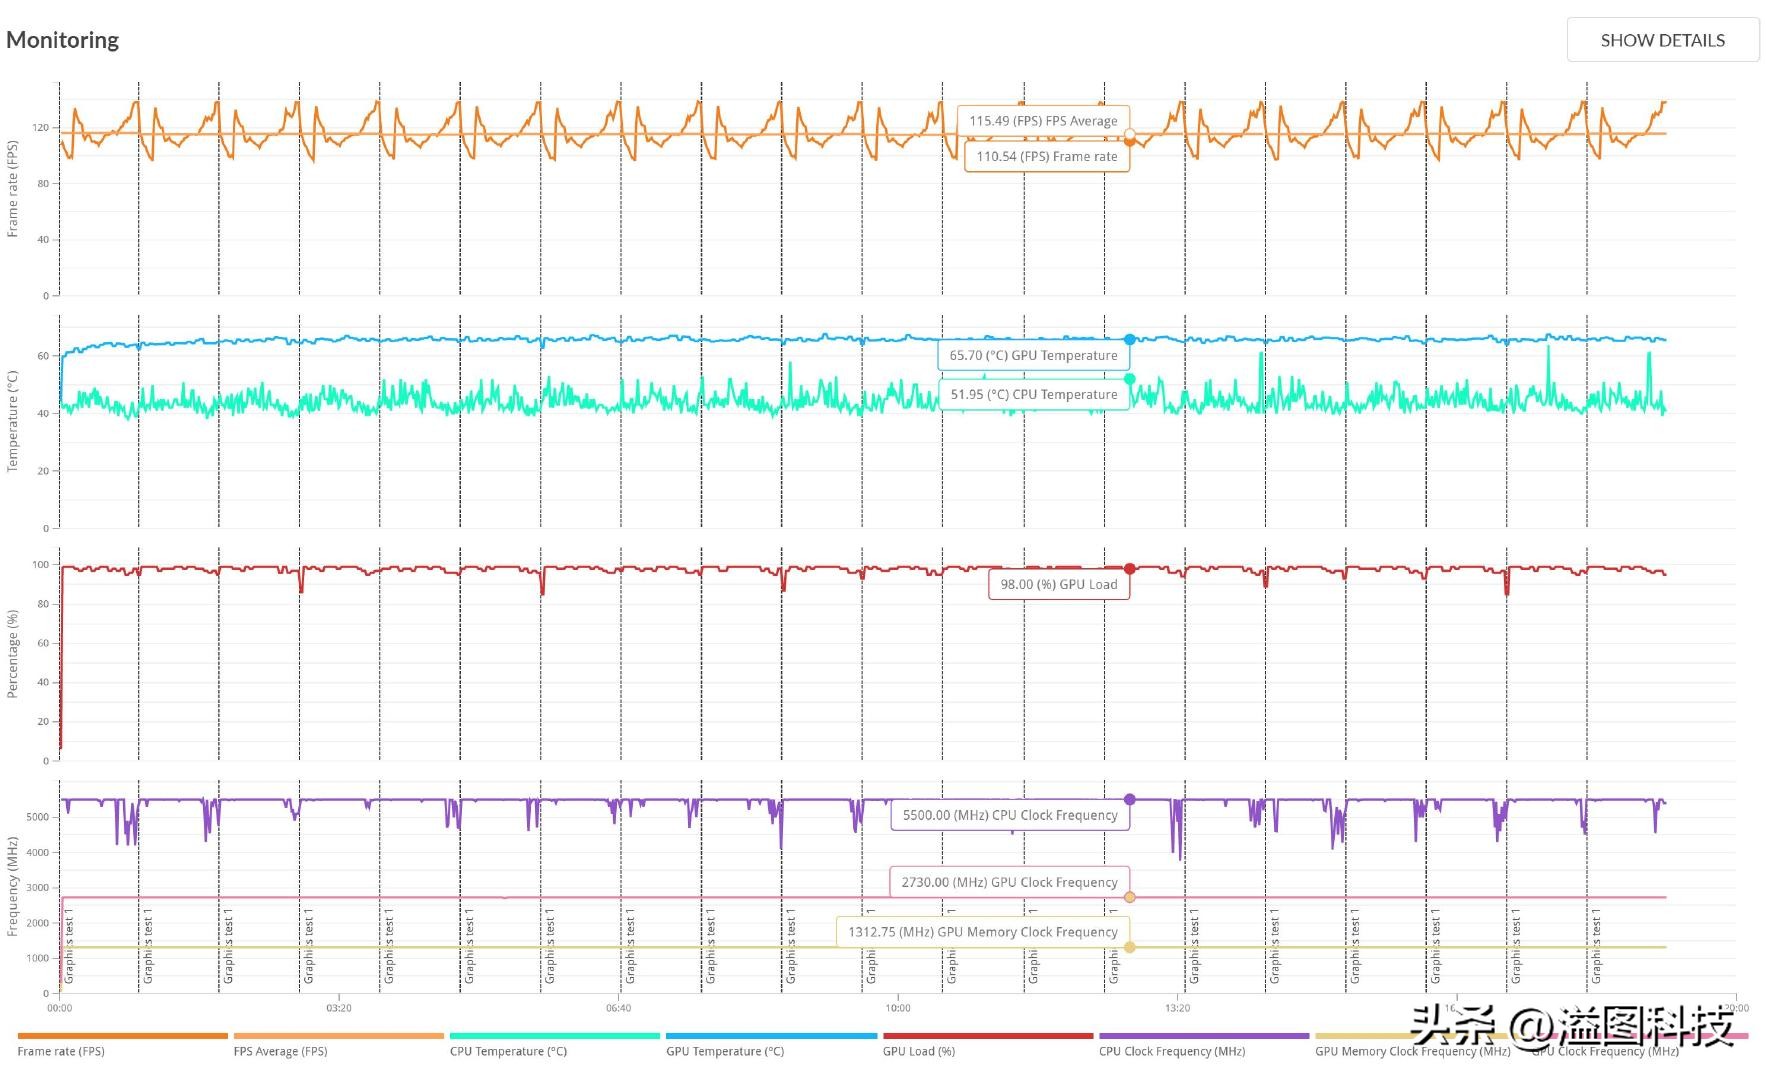This screenshot has width=1766, height=1080.
Task: Click the Monitoring section heading
Action: [62, 40]
